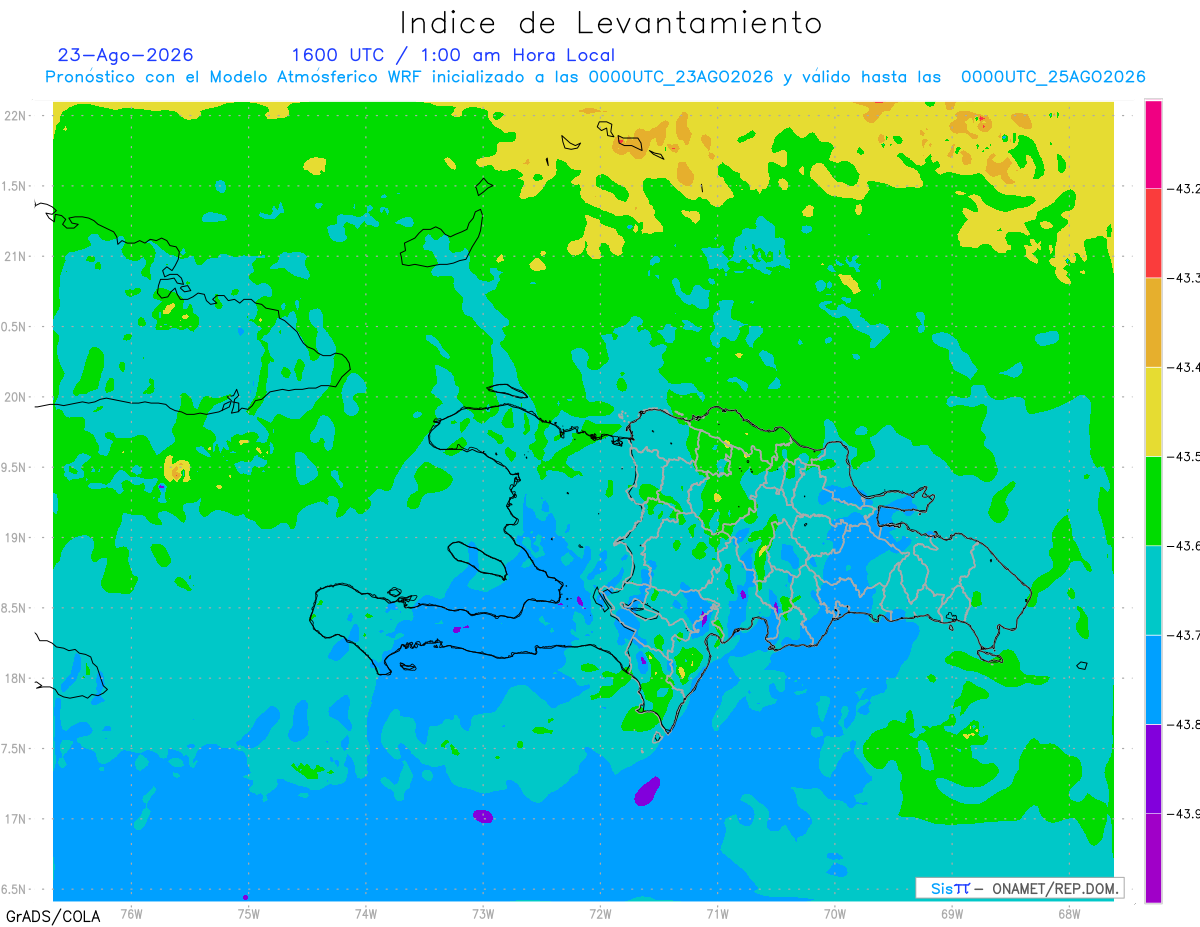Screen dimensions: 1200x927
Task: Click the legend value '-43.2'
Action: 1184,189
